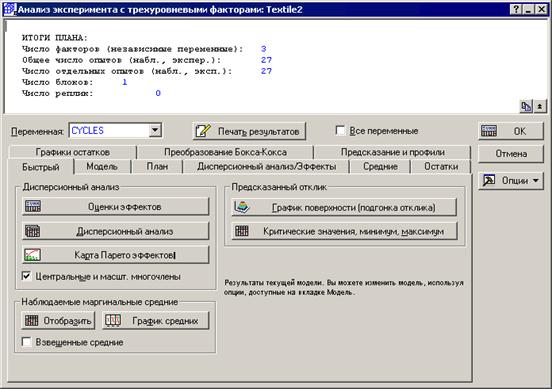The width and height of the screenshot is (552, 389).
Task: Click the options icon on Опции button
Action: [x=489, y=180]
